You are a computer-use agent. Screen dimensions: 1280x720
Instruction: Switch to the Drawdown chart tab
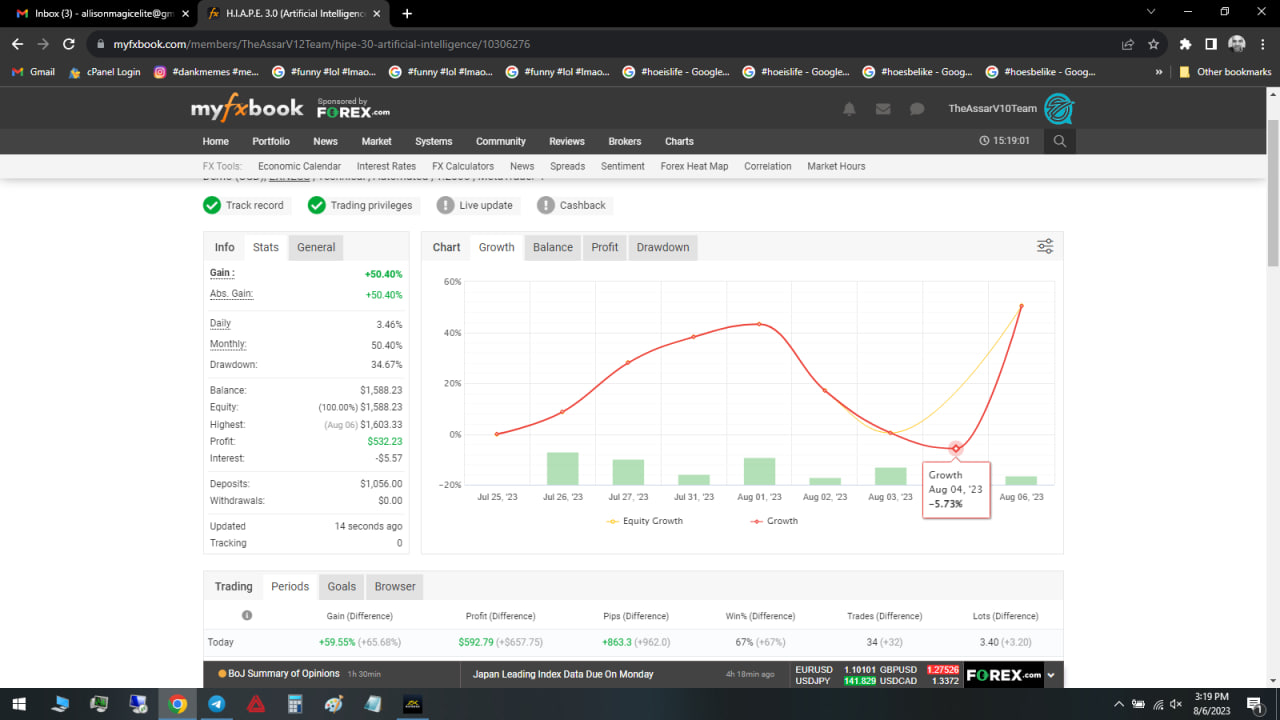click(x=663, y=247)
